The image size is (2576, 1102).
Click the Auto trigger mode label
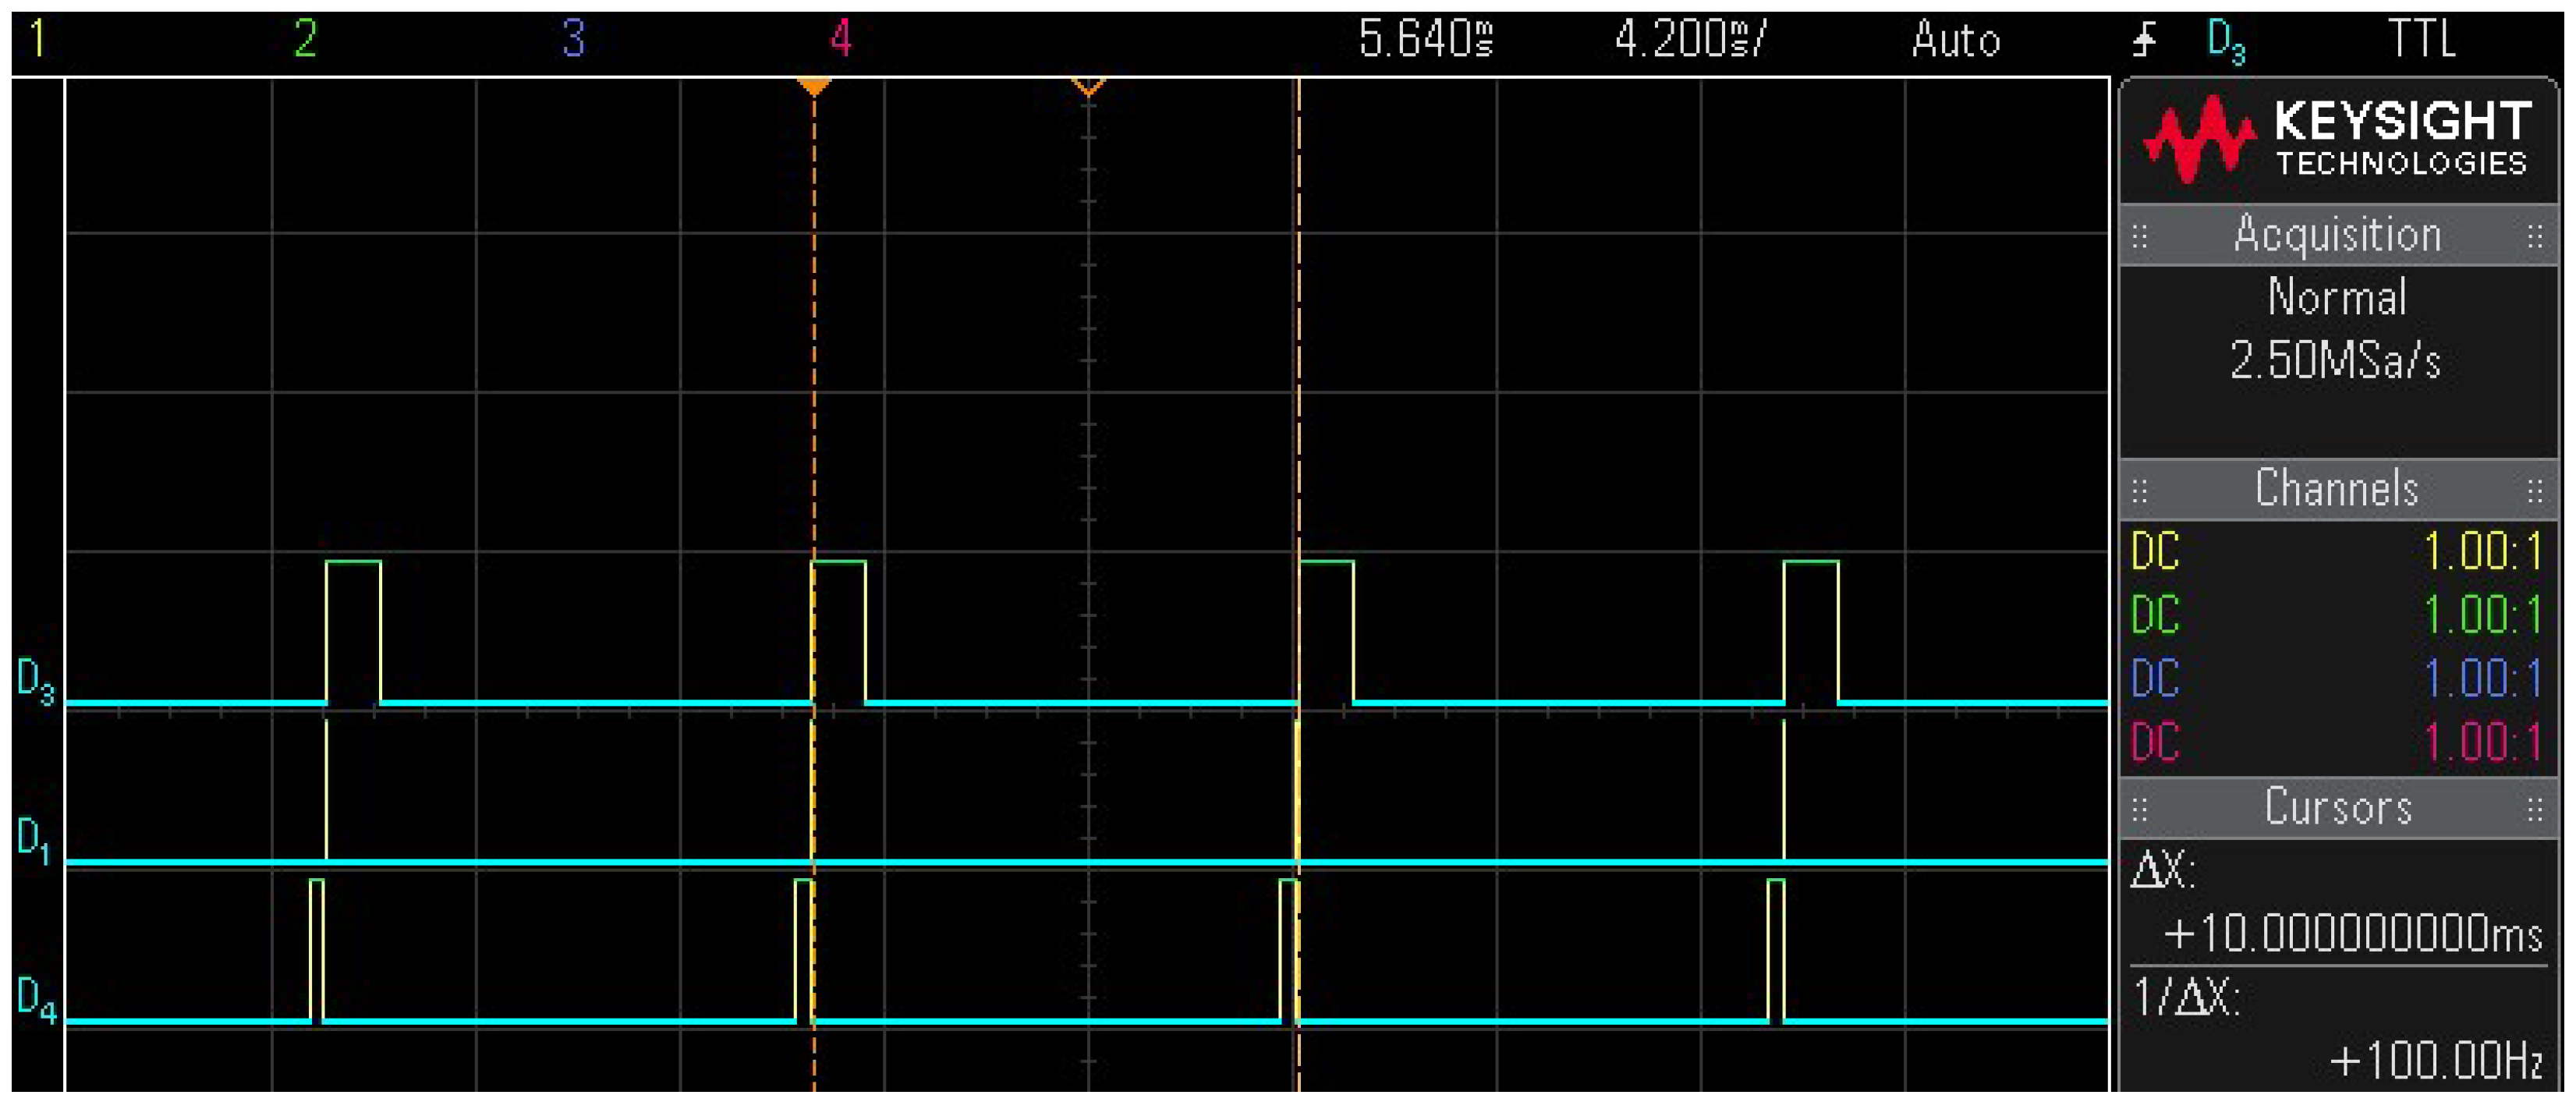(x=1956, y=40)
